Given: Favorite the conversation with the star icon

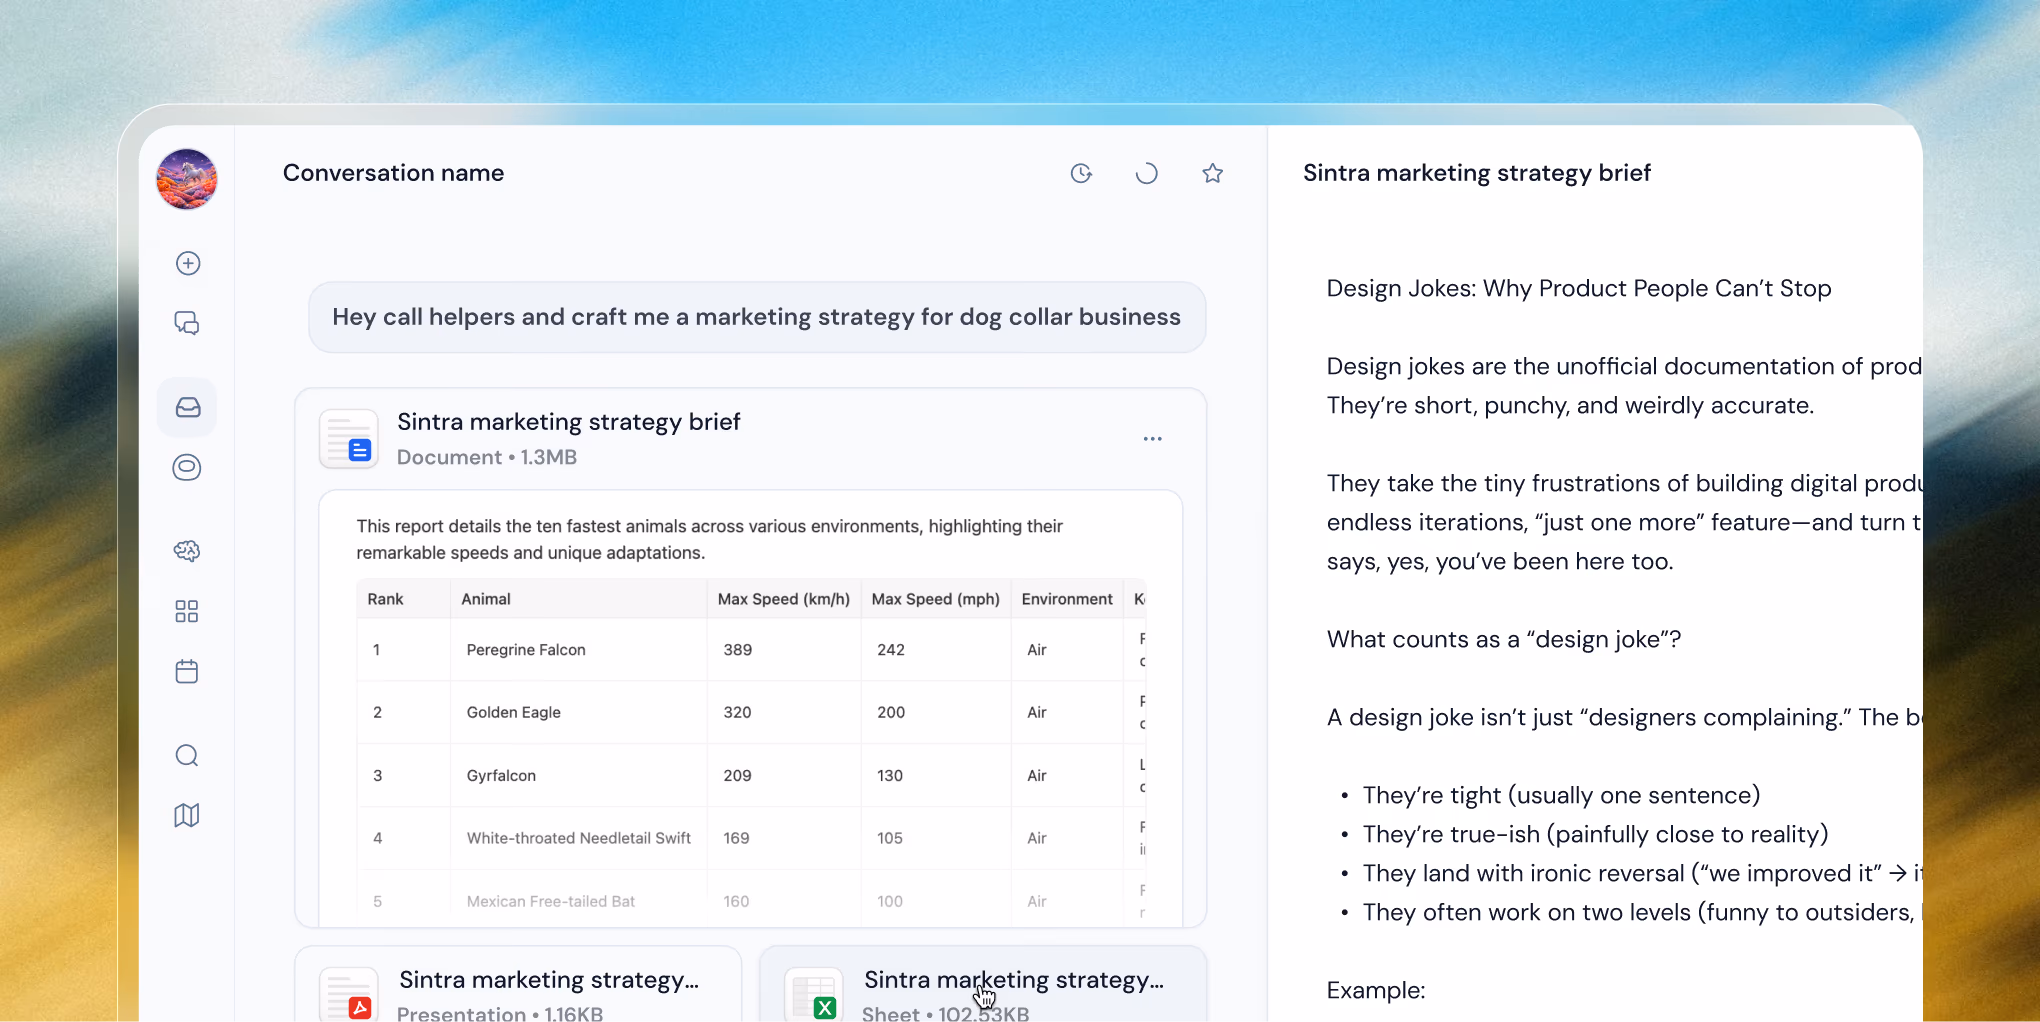Looking at the screenshot, I should click(1213, 173).
